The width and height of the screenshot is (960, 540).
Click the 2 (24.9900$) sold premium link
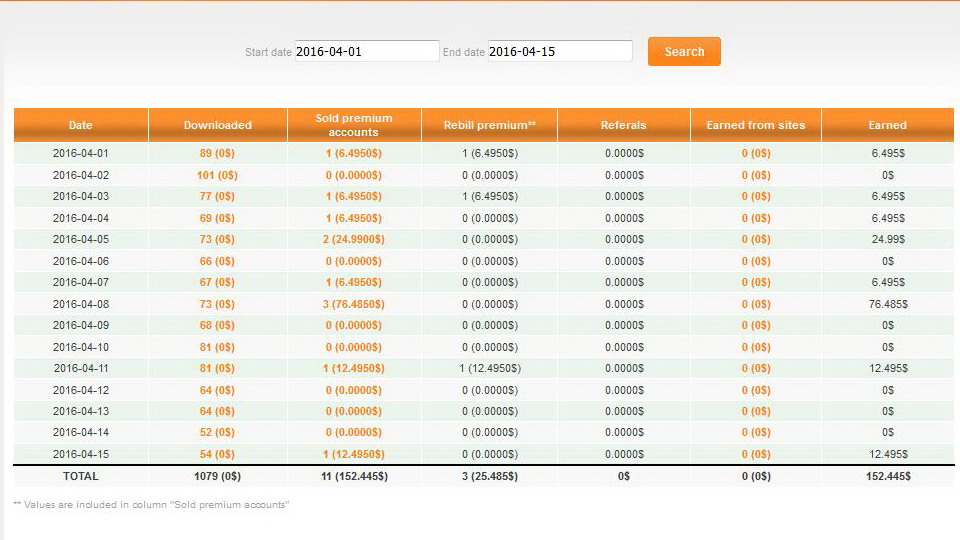click(x=354, y=240)
